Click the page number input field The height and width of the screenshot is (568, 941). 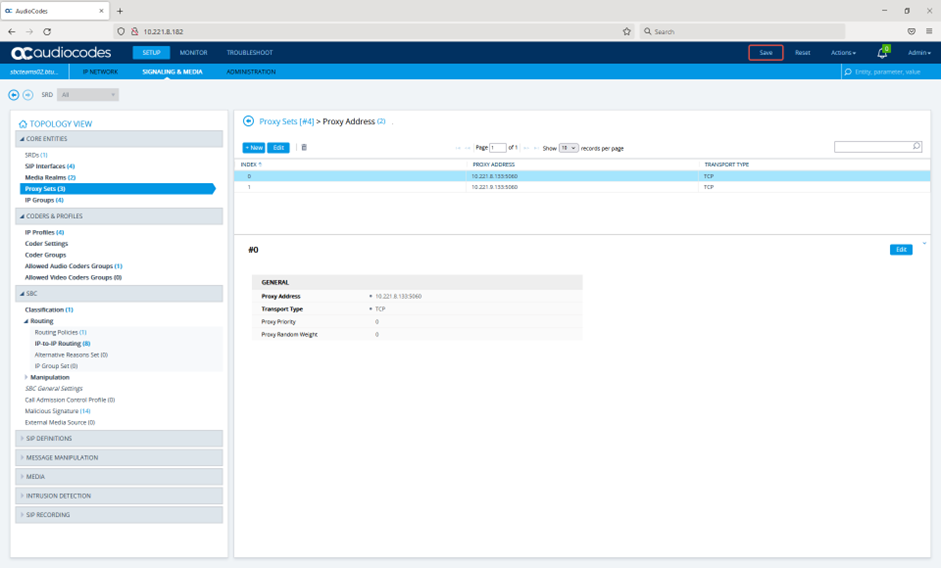tap(498, 148)
